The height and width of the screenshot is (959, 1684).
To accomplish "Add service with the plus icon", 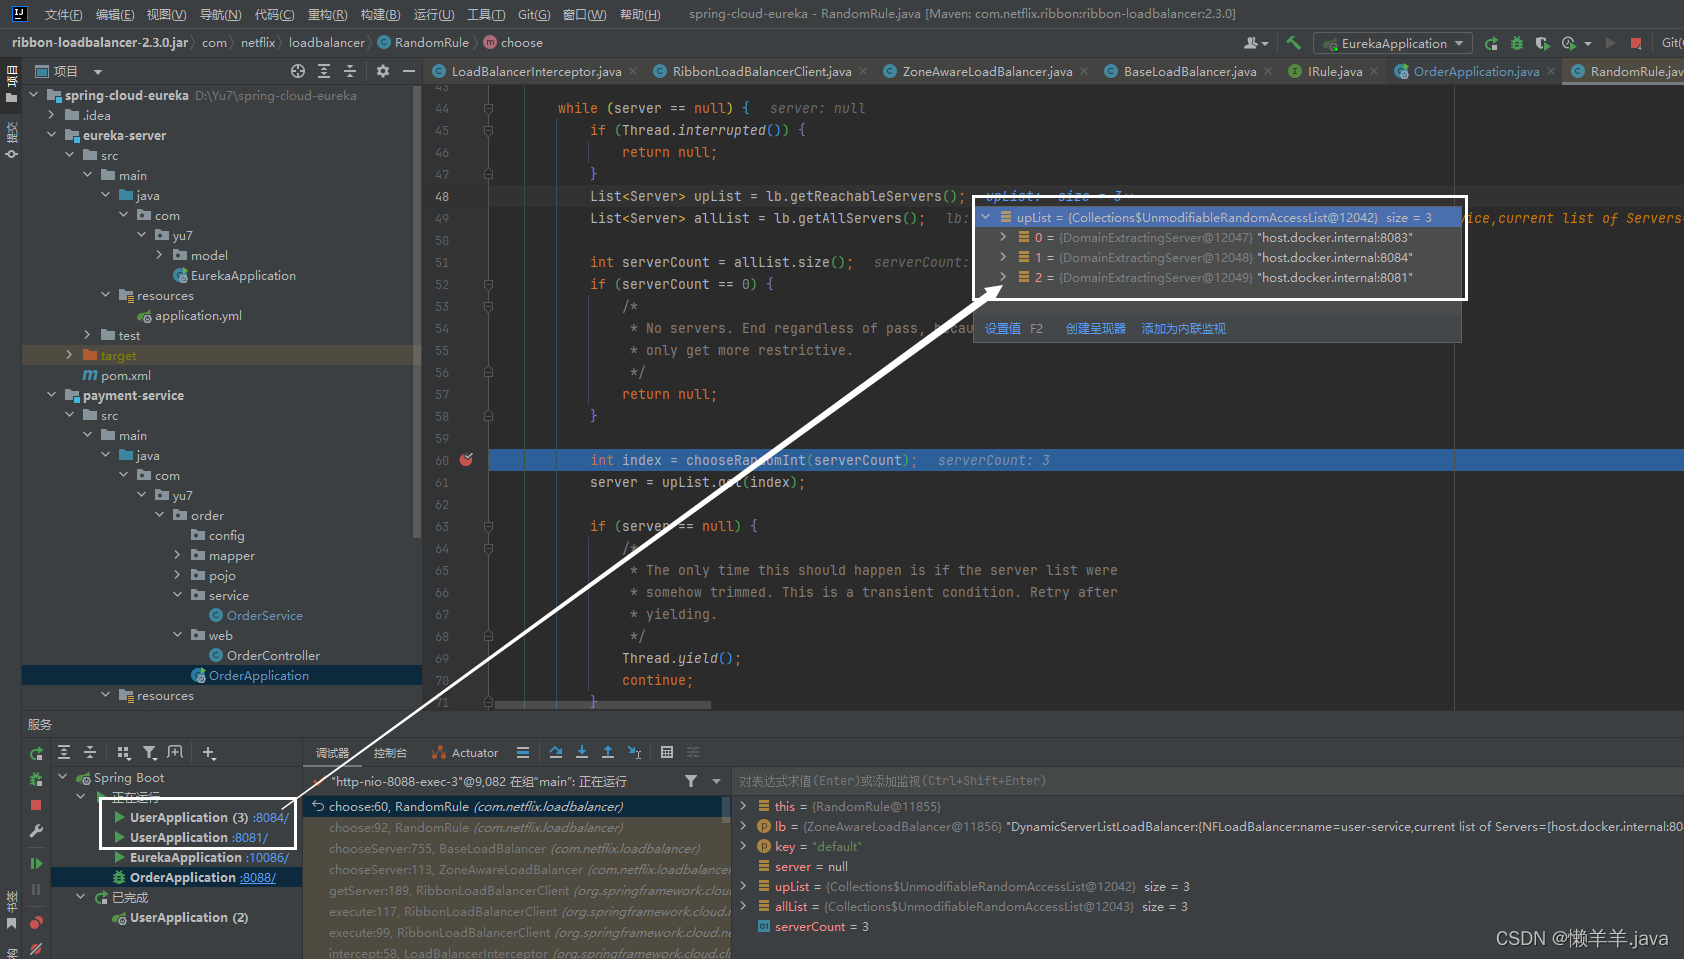I will (x=208, y=753).
